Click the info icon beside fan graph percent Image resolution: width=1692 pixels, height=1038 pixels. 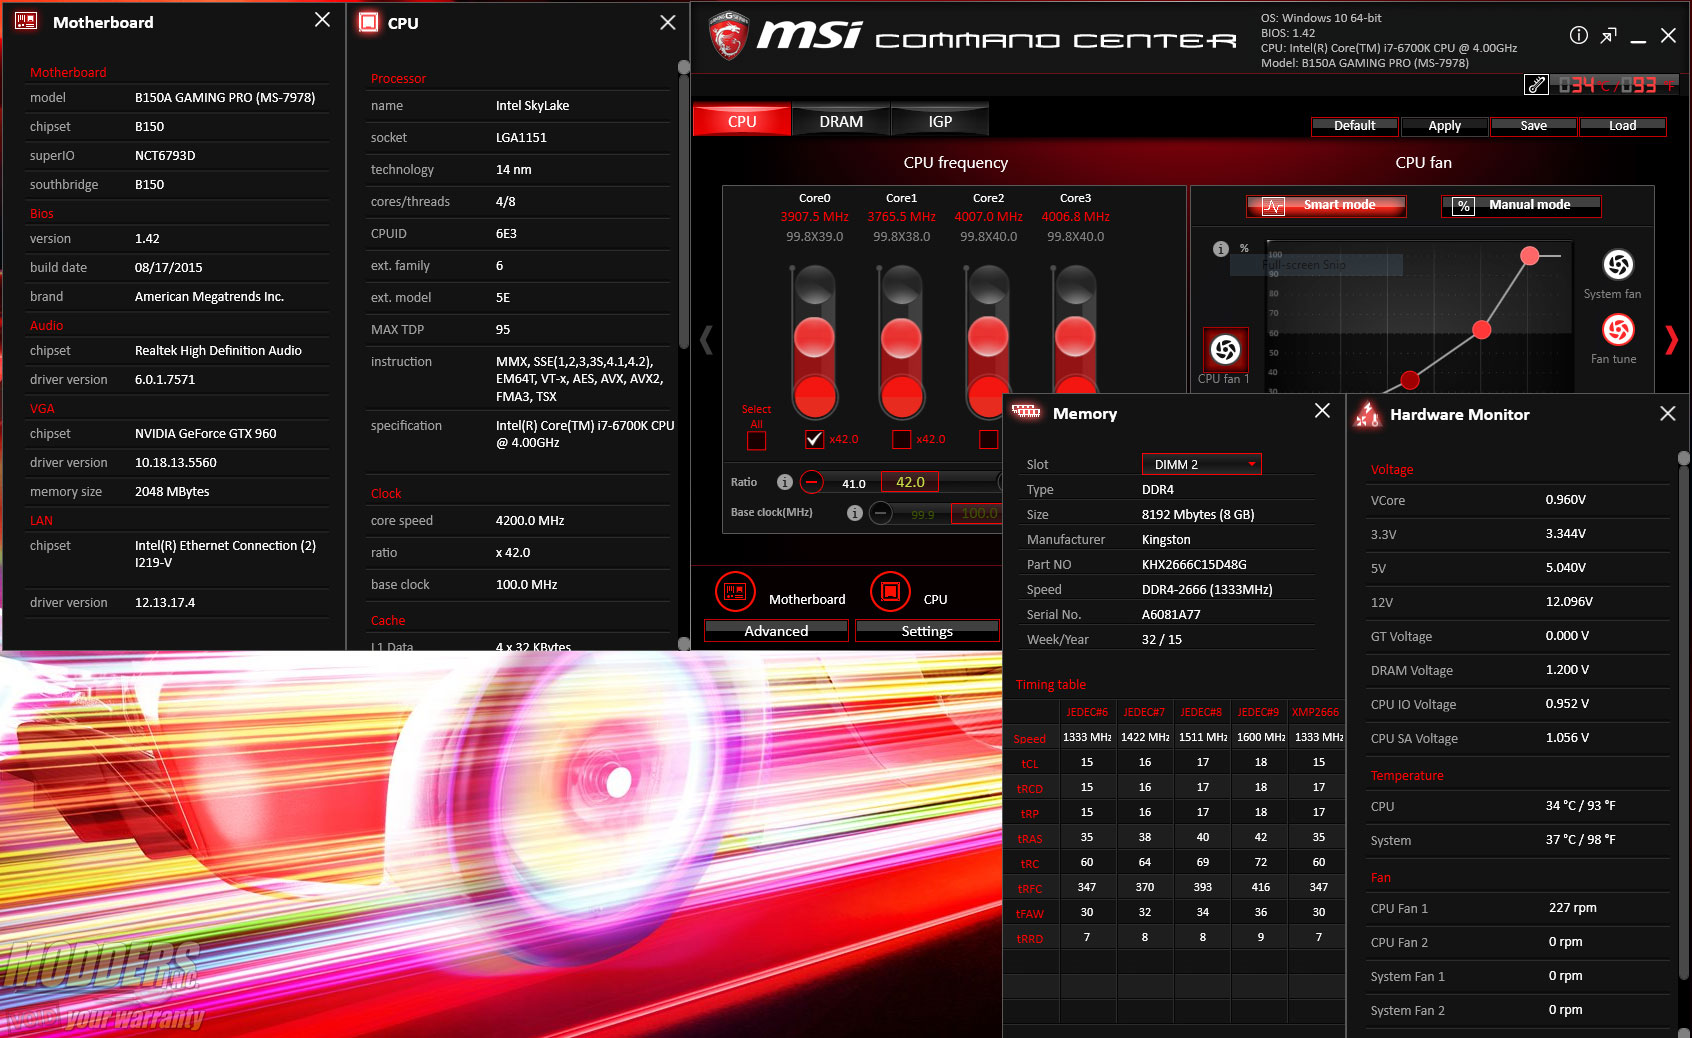(x=1220, y=249)
